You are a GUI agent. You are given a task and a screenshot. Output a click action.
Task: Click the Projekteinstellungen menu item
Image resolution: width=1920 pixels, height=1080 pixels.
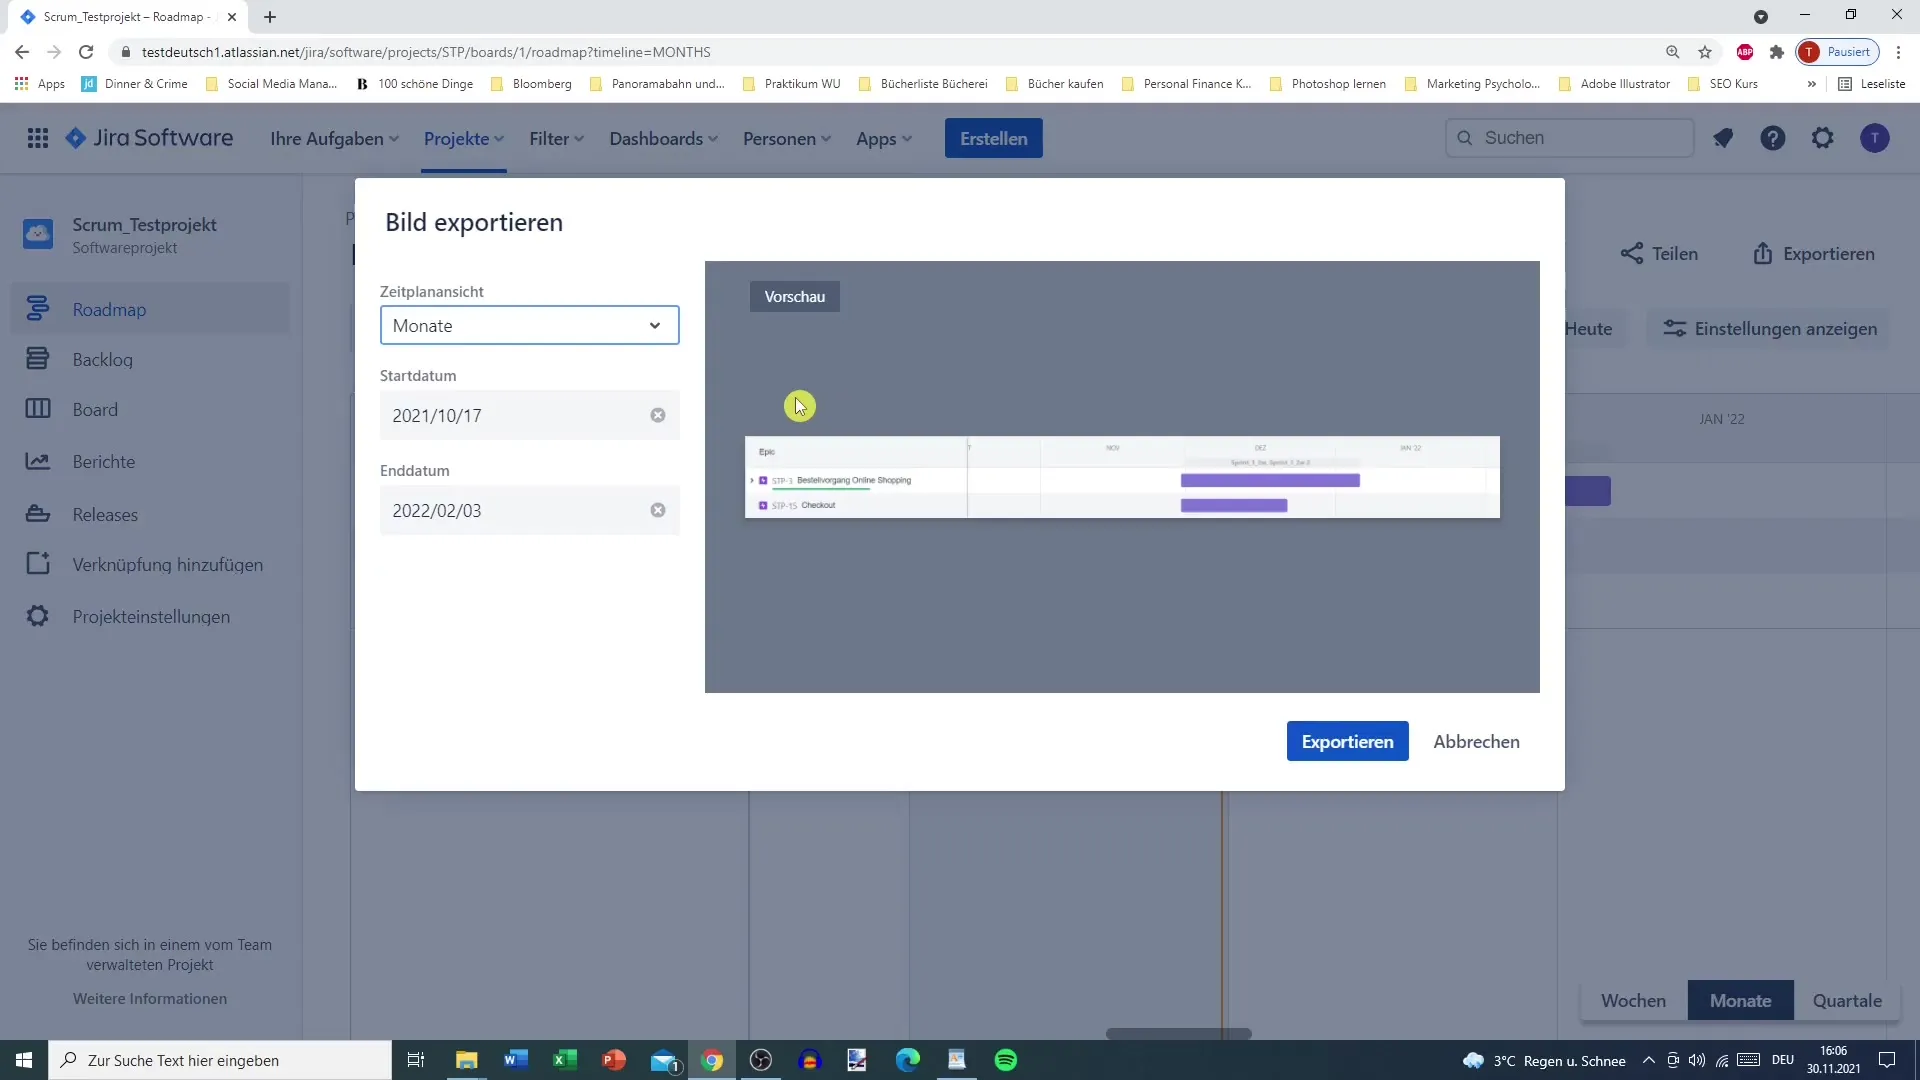click(152, 616)
